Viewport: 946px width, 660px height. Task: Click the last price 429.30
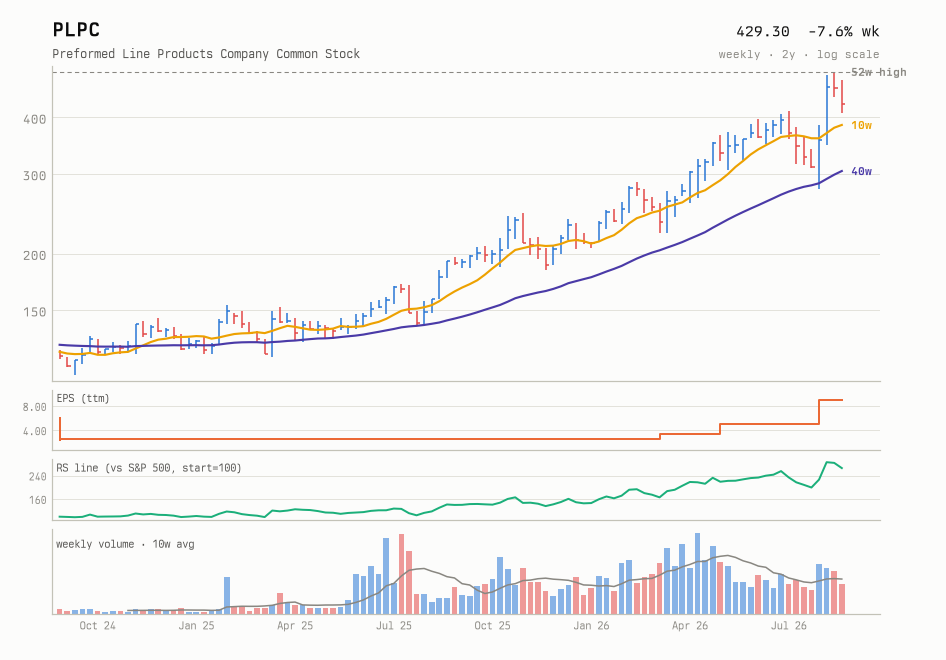(763, 31)
